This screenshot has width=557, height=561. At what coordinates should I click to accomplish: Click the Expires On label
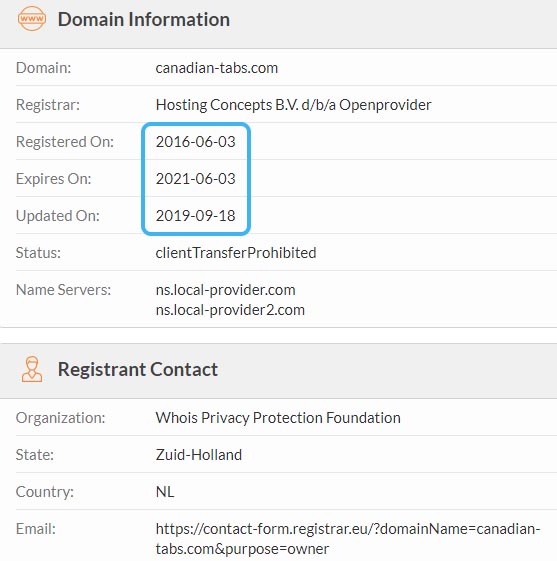click(x=54, y=179)
